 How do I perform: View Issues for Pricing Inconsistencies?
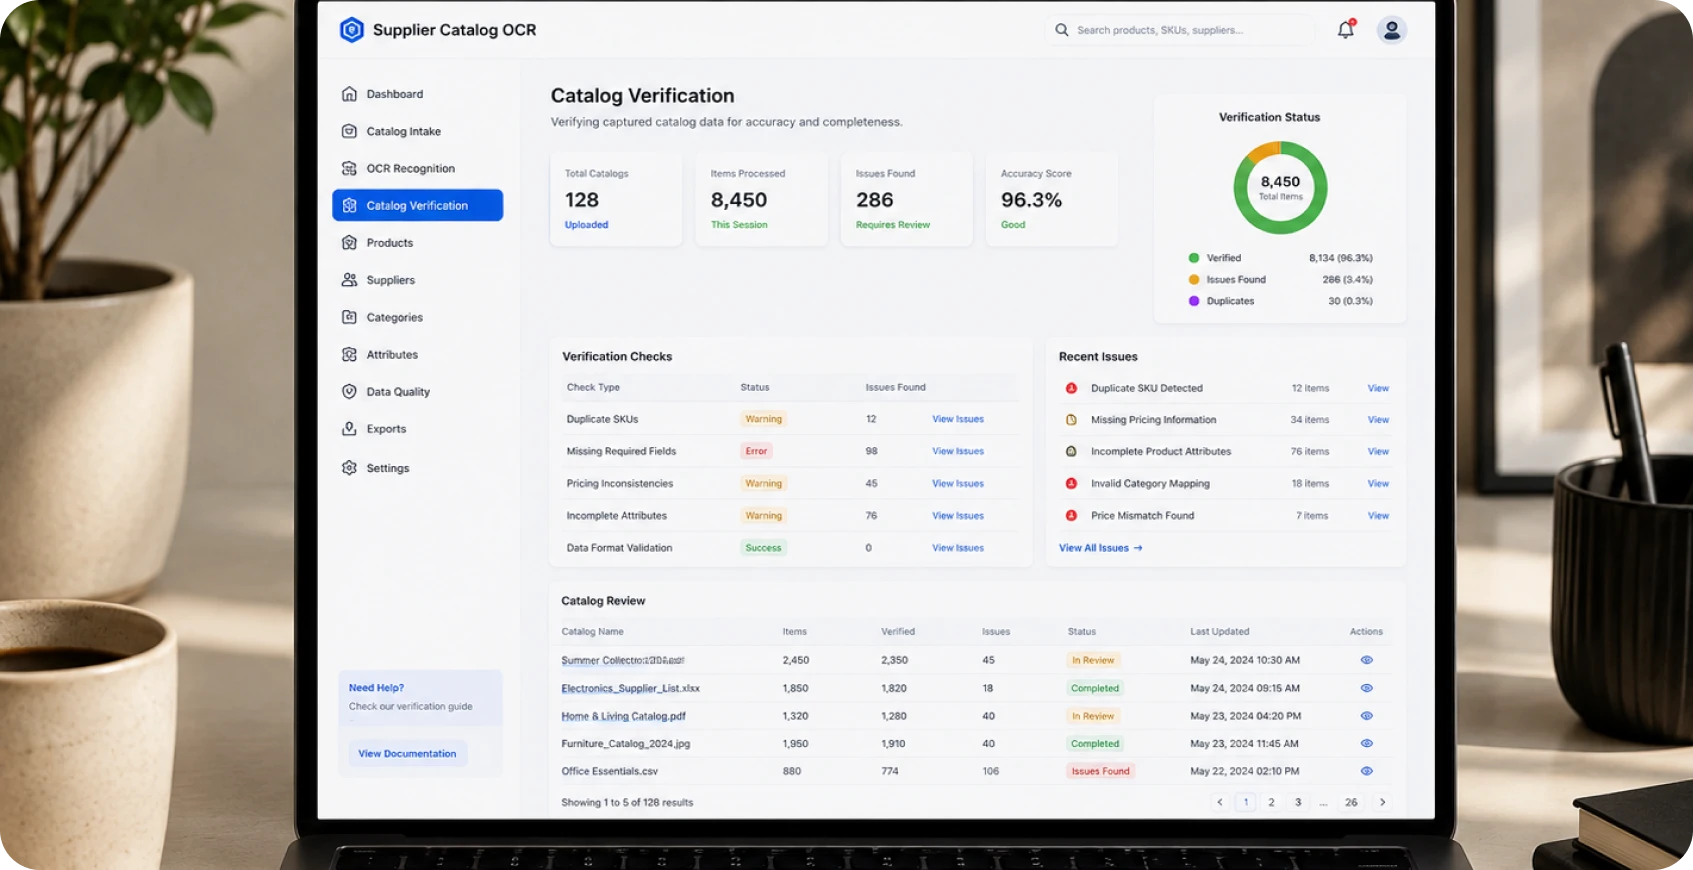958,483
